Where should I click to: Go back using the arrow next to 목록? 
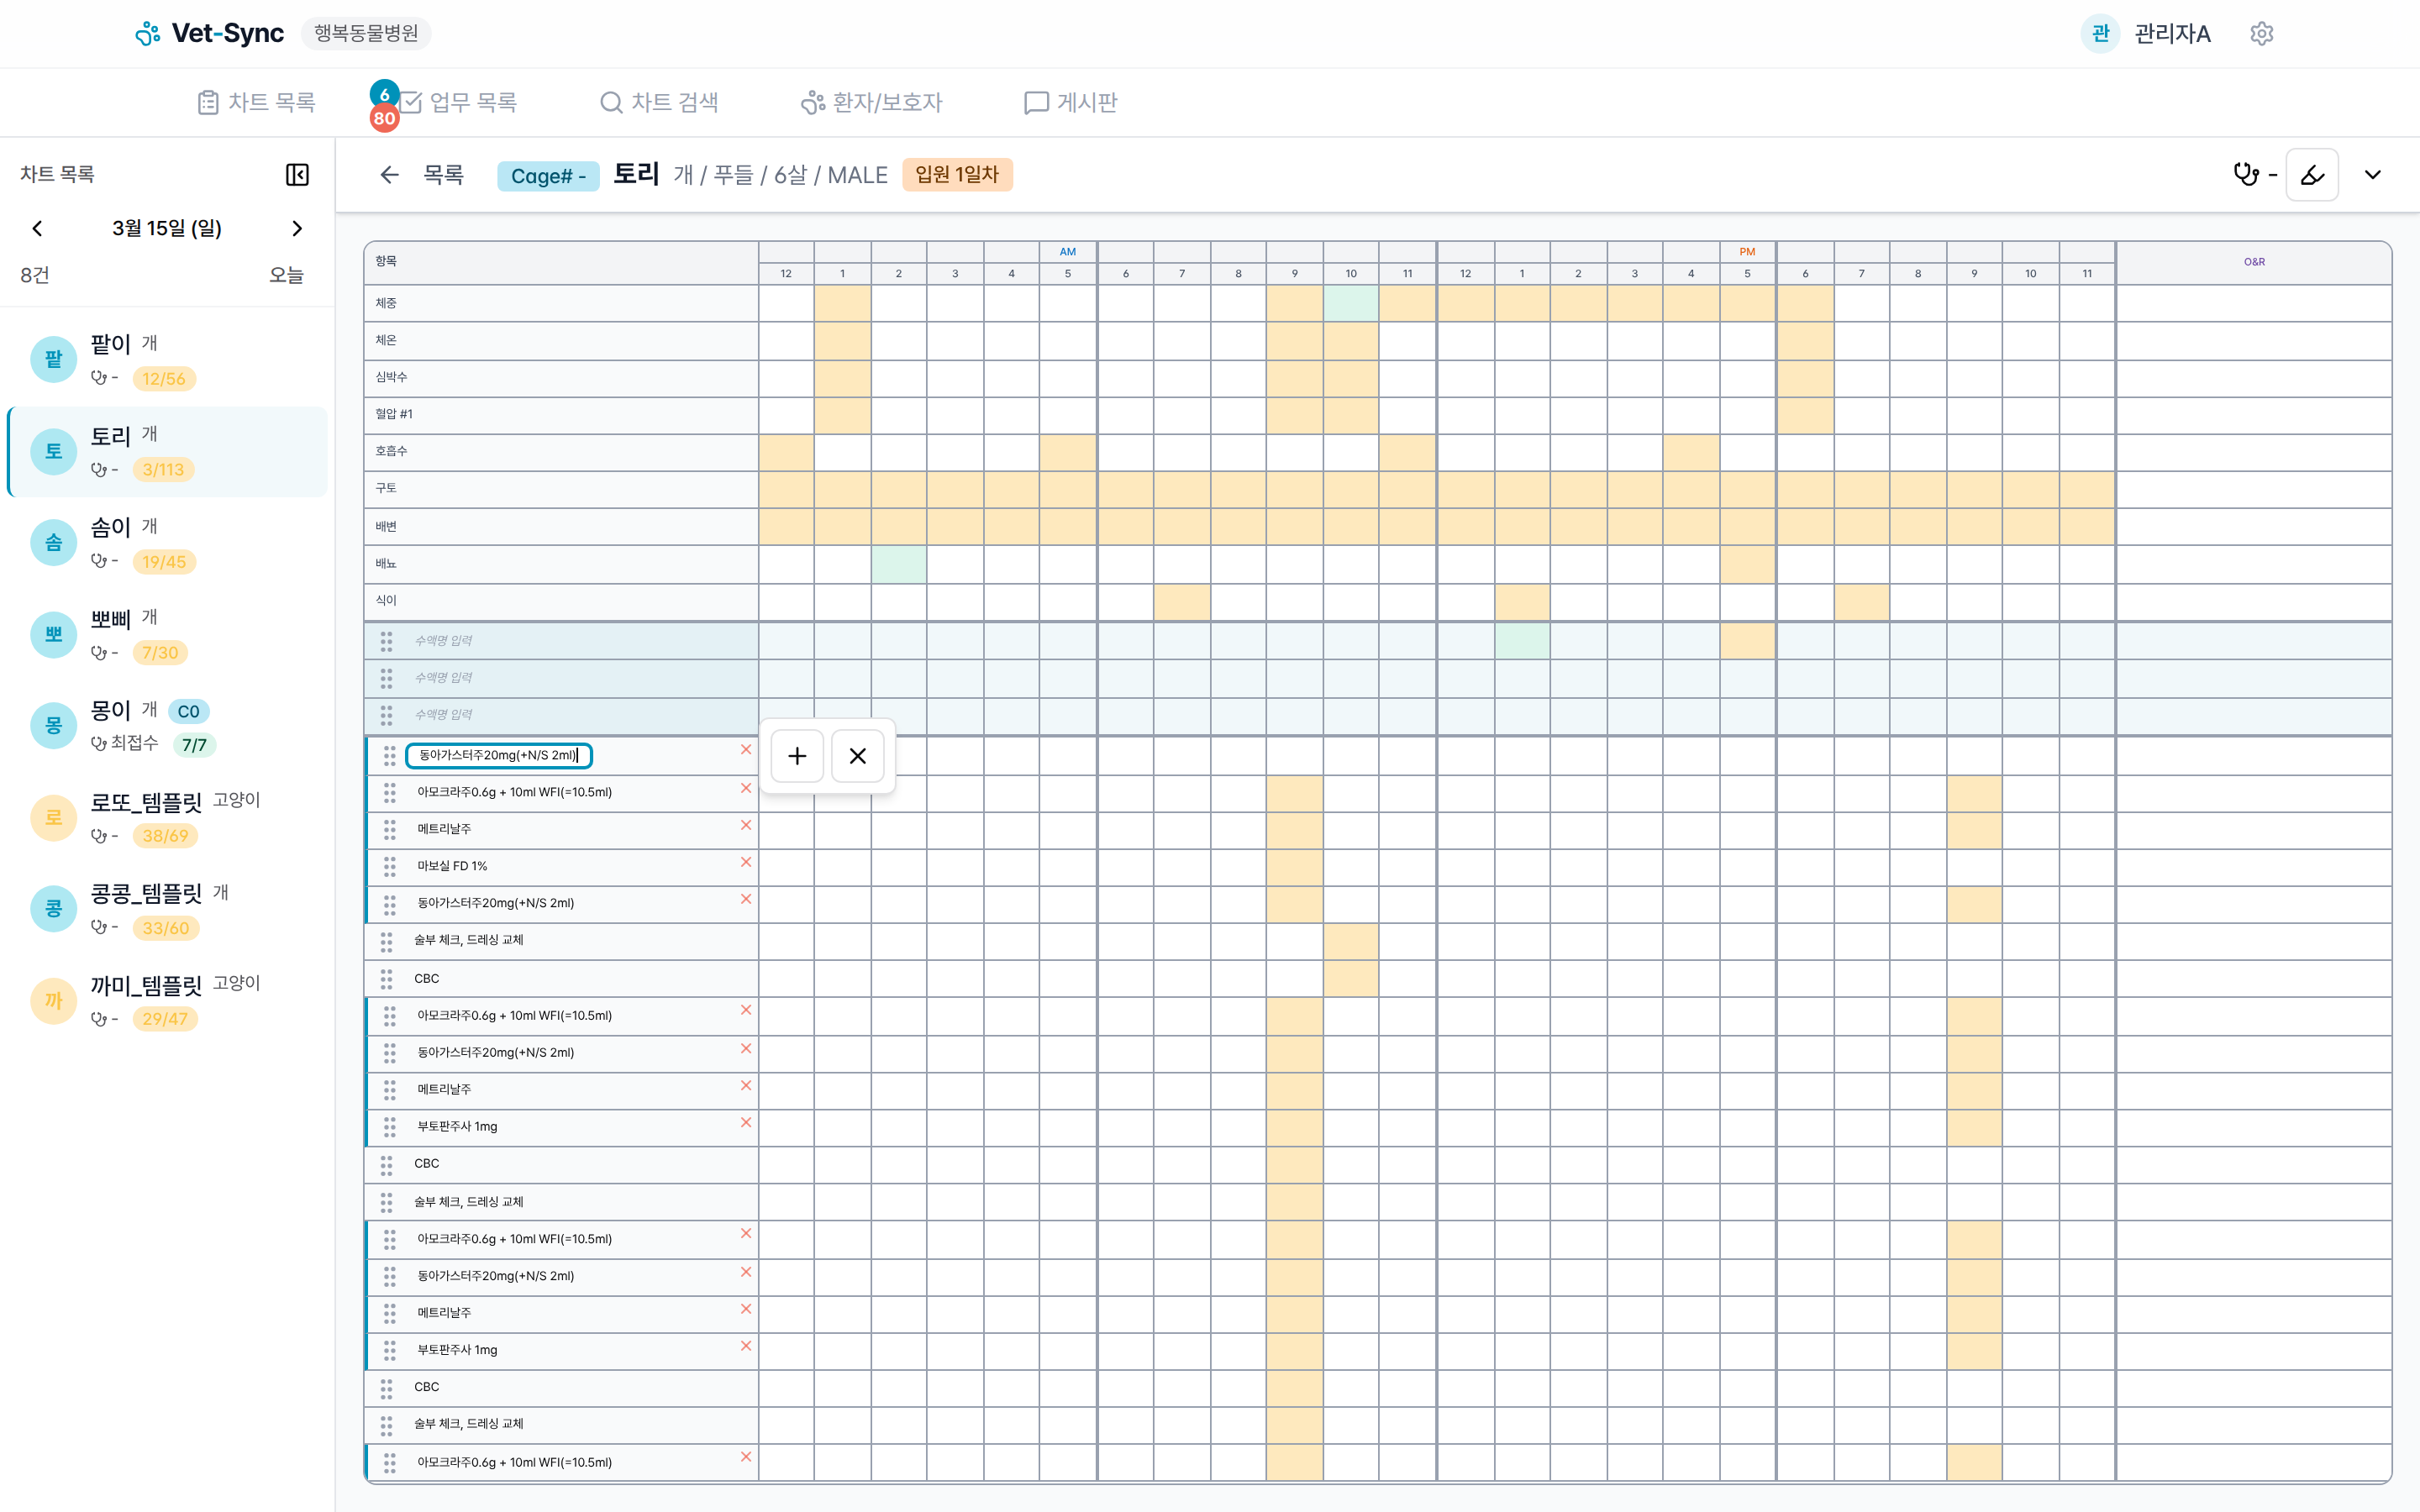pos(389,175)
